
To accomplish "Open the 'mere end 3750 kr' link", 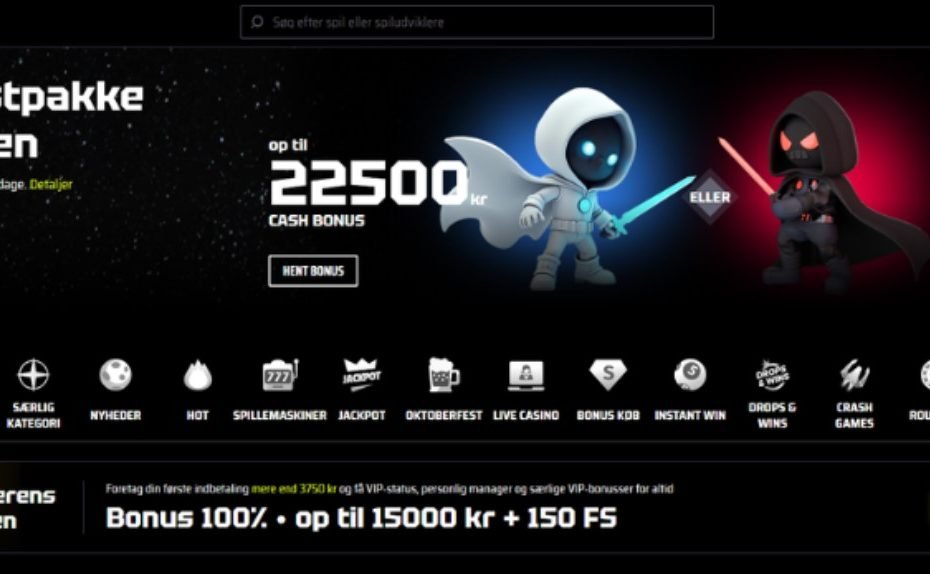I will coord(294,489).
